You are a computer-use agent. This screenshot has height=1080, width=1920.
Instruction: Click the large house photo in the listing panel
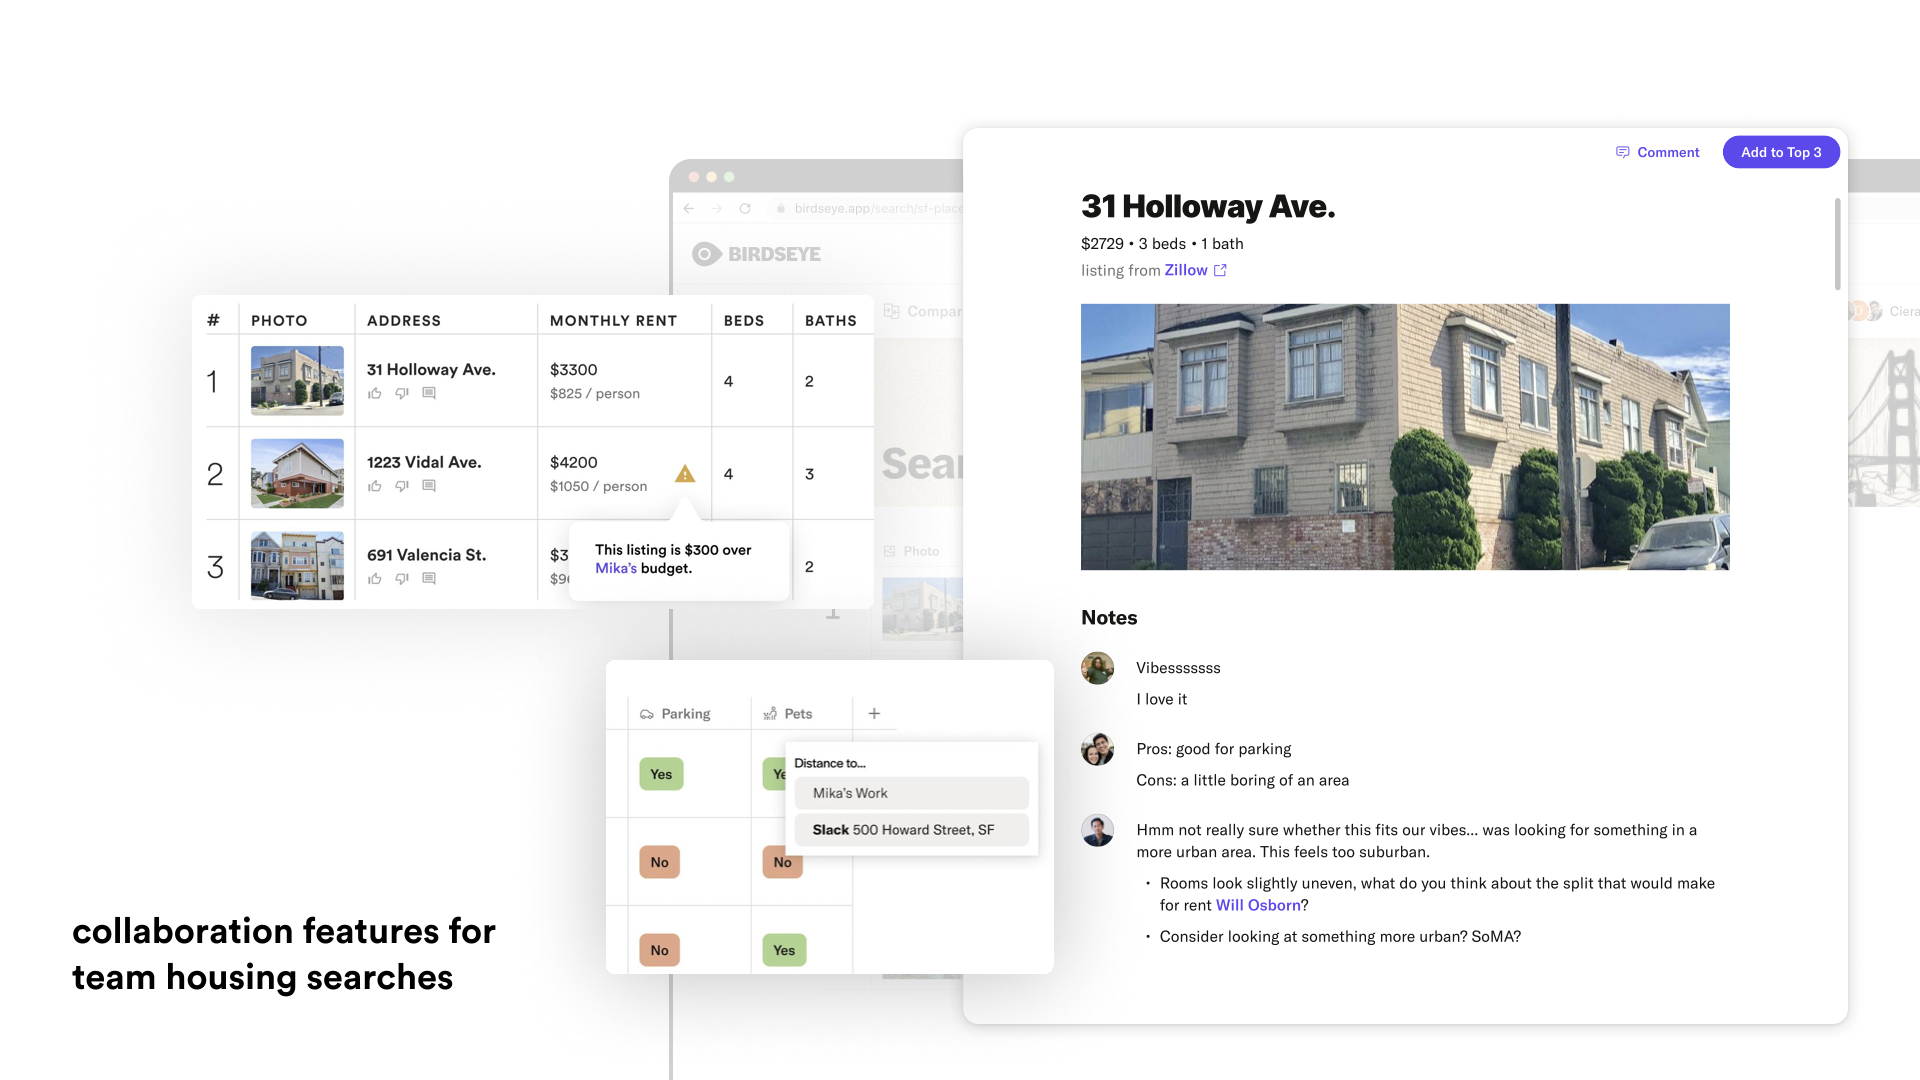point(1405,437)
